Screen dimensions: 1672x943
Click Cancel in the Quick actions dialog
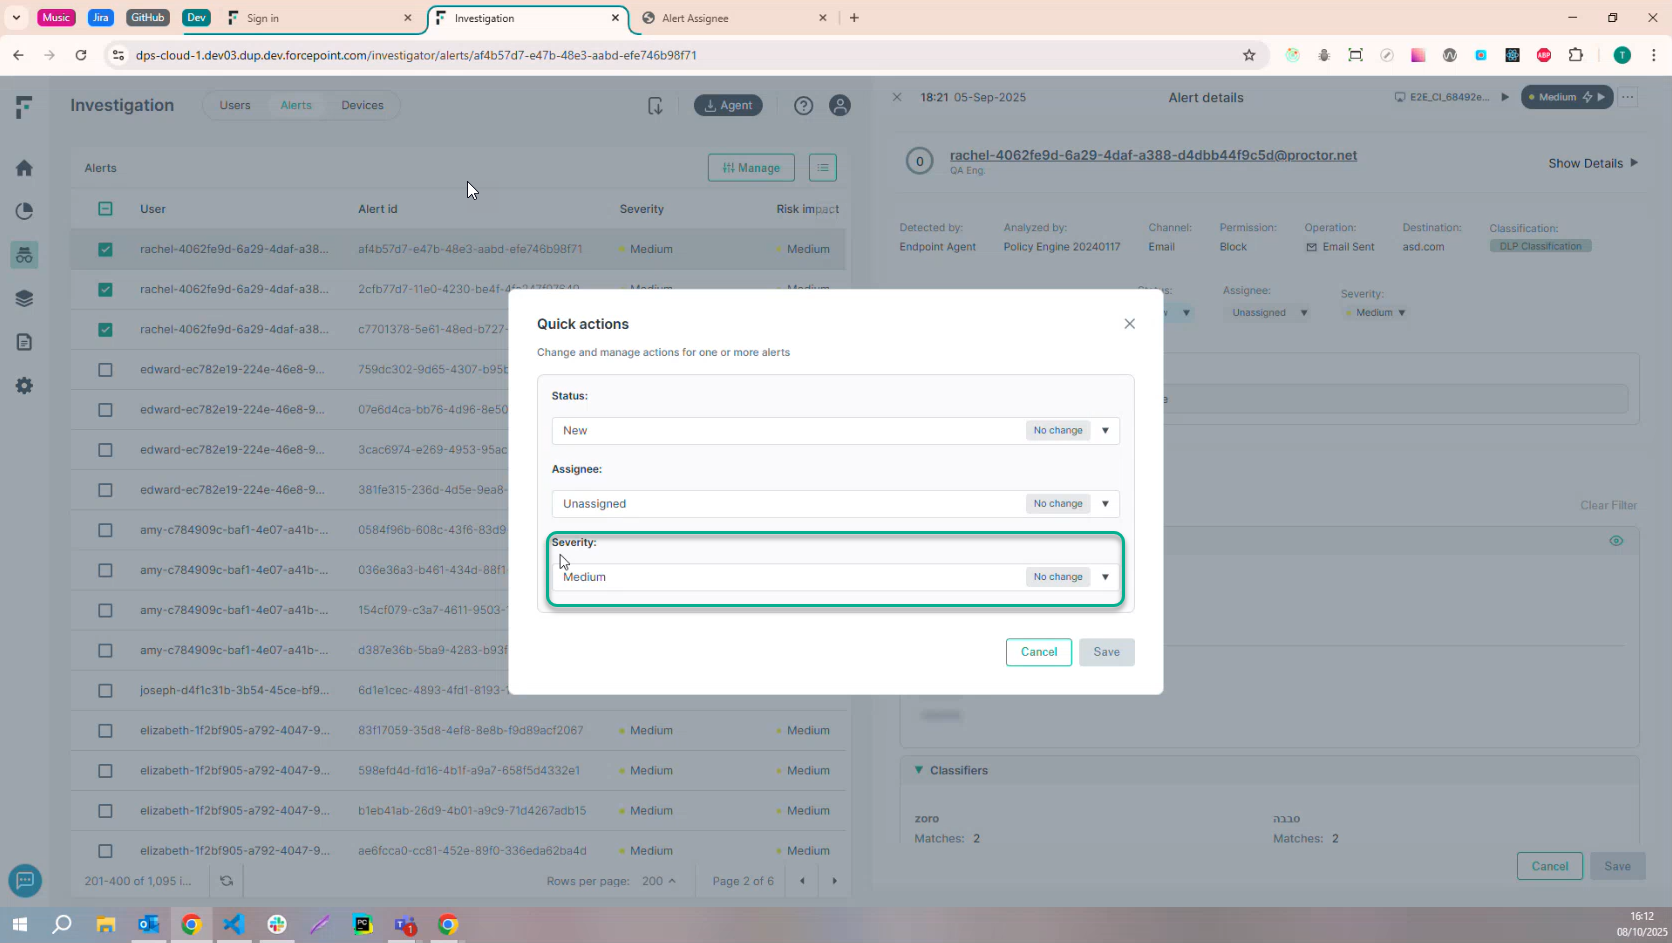[x=1038, y=652]
